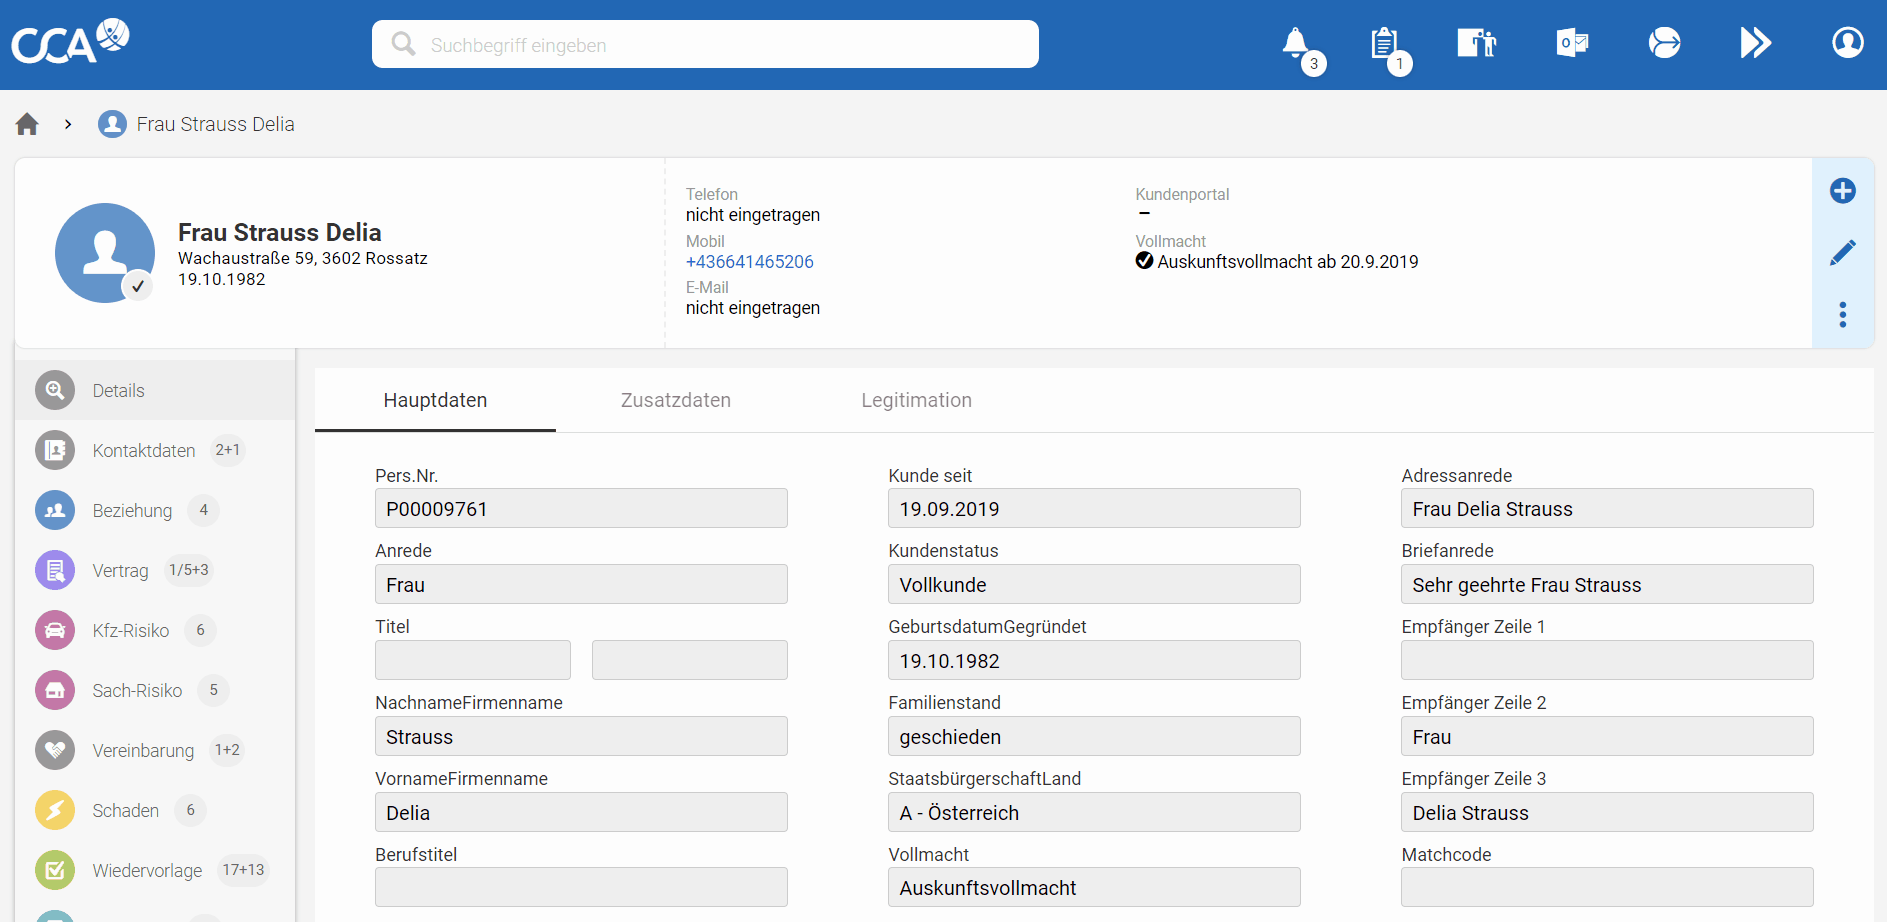Open the Kundenstatus field showing Vollkunde
The width and height of the screenshot is (1887, 922).
click(x=1094, y=584)
